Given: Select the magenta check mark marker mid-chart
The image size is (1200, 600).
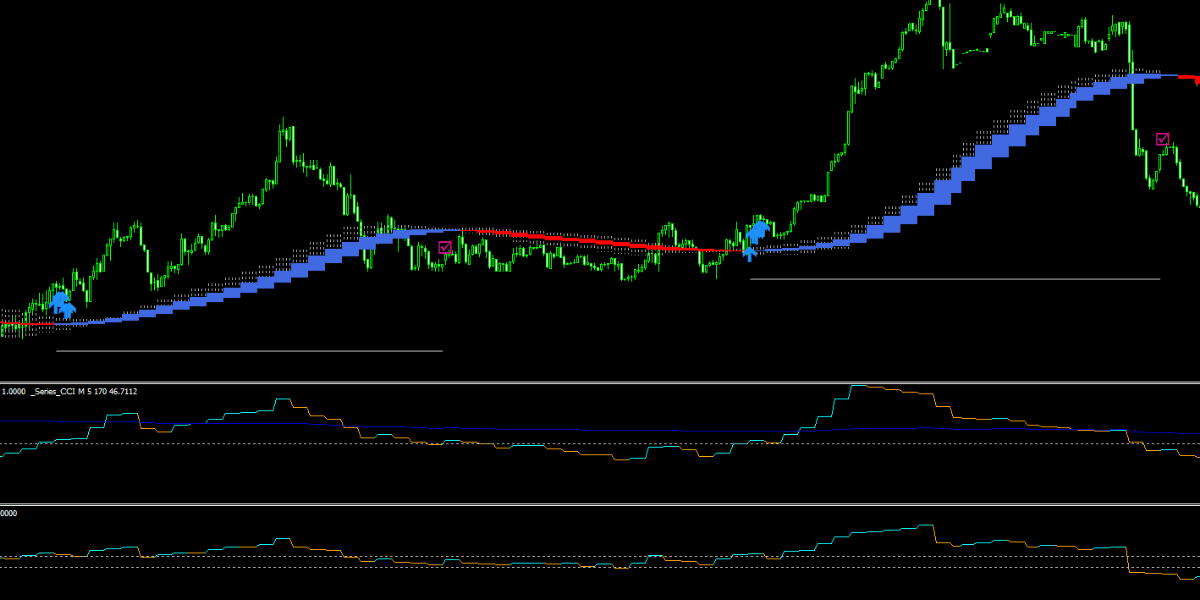Looking at the screenshot, I should [445, 246].
